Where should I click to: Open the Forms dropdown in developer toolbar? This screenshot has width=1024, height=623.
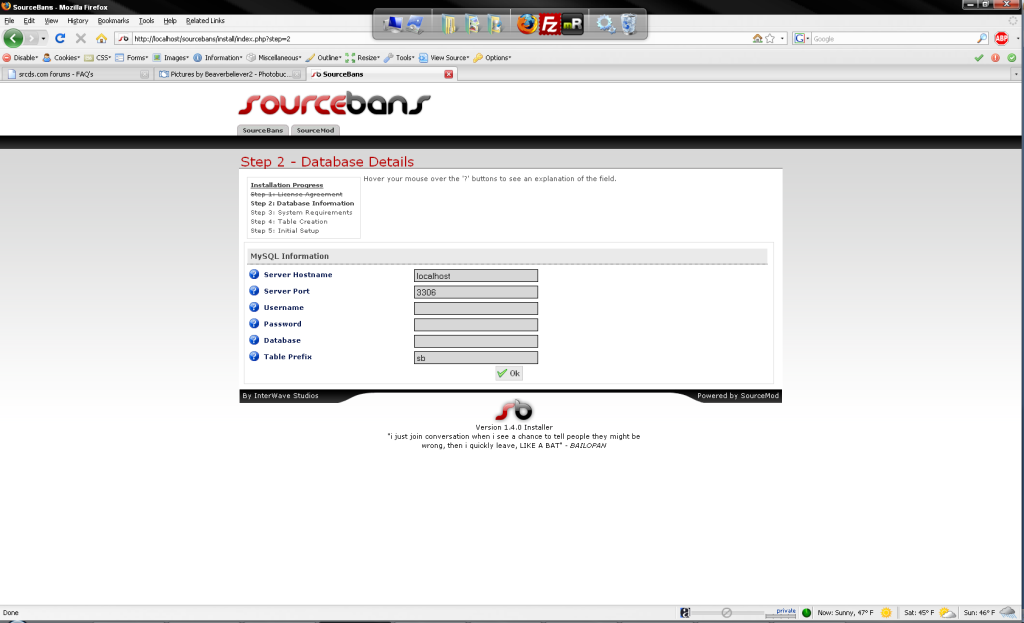[132, 57]
